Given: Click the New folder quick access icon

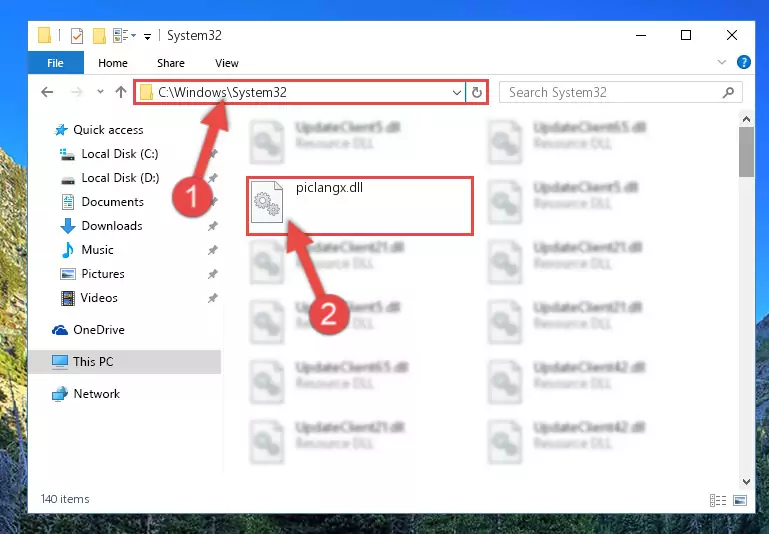Looking at the screenshot, I should click(x=99, y=36).
